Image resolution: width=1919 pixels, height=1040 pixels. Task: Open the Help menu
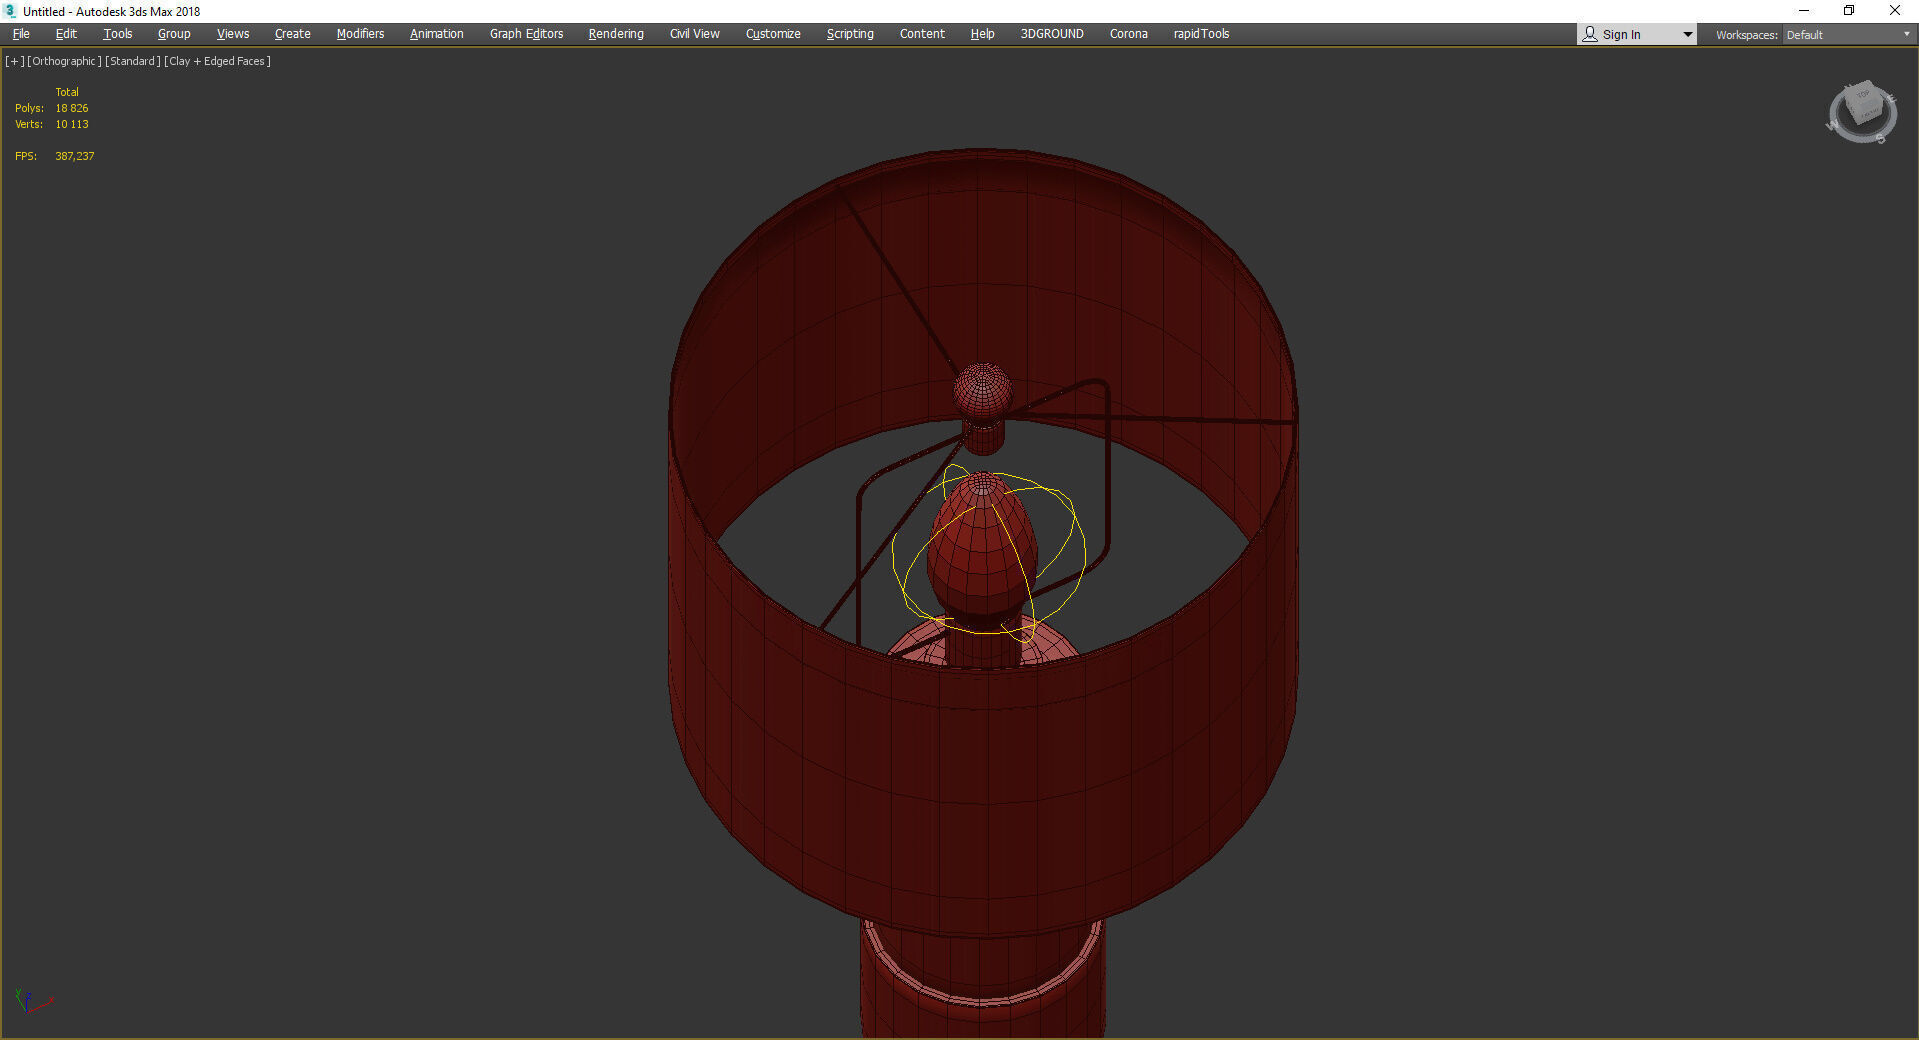[983, 34]
